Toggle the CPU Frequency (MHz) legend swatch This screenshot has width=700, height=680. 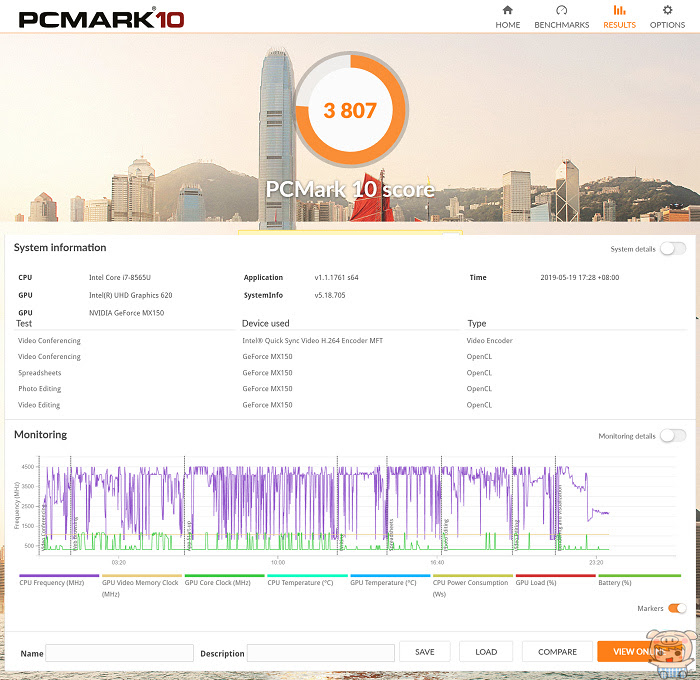pyautogui.click(x=59, y=576)
